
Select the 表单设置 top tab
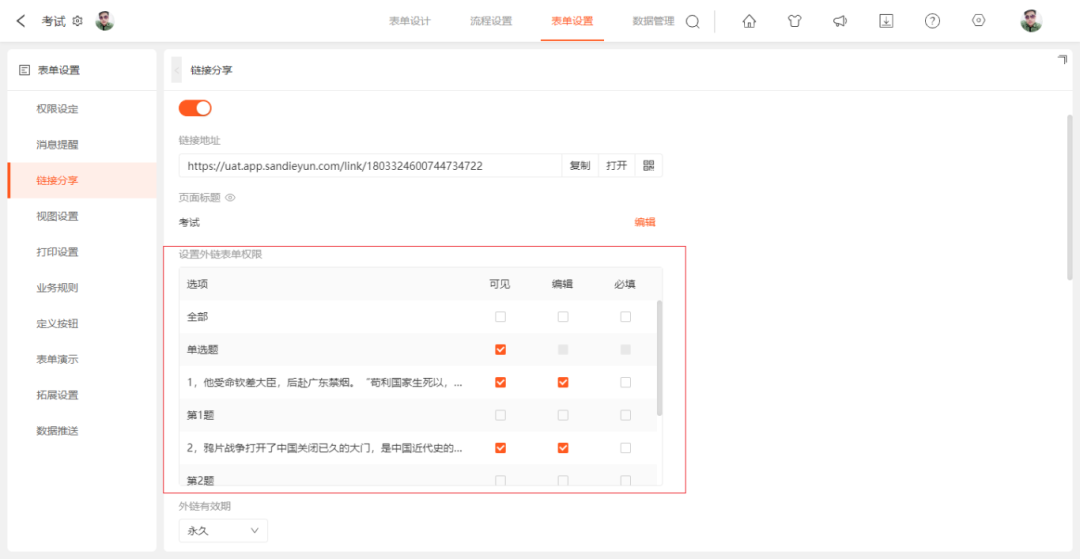(572, 21)
